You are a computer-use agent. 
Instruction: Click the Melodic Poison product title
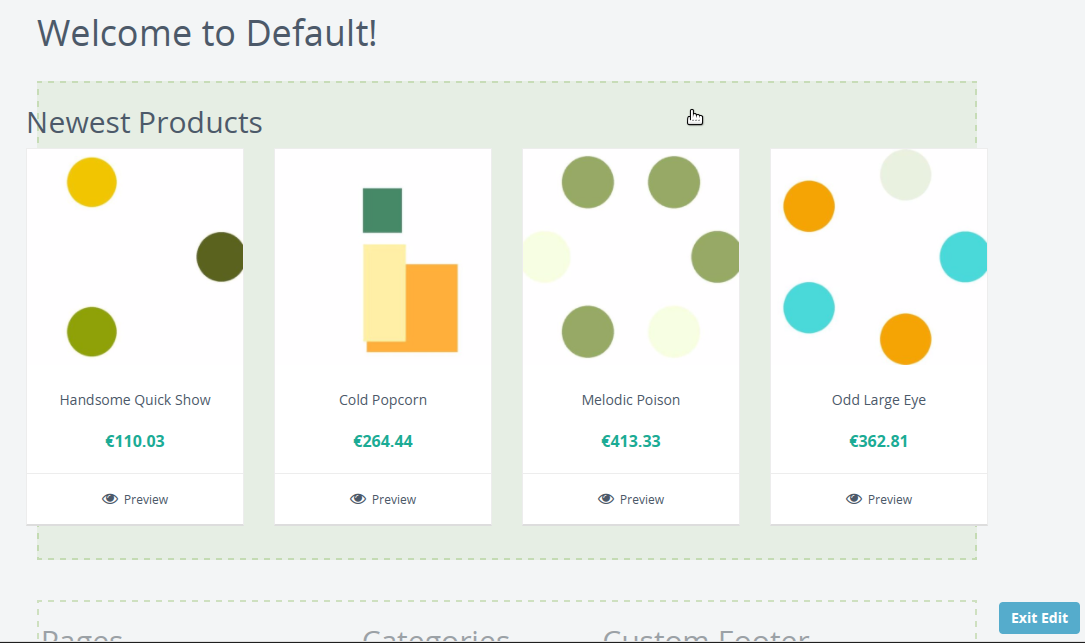631,400
